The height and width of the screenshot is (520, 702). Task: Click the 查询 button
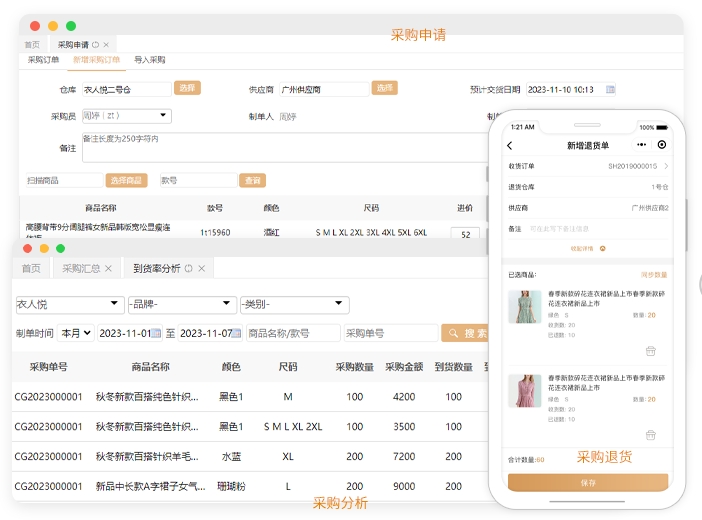click(253, 180)
